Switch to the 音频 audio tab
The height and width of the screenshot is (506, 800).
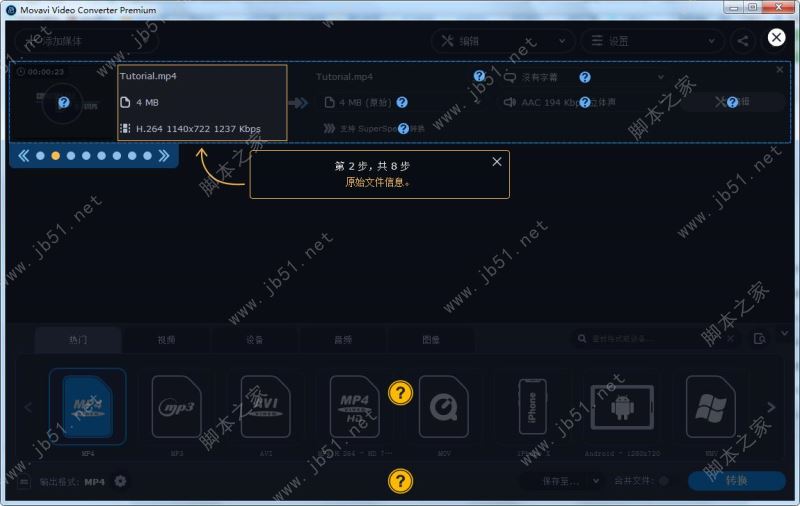pos(343,340)
